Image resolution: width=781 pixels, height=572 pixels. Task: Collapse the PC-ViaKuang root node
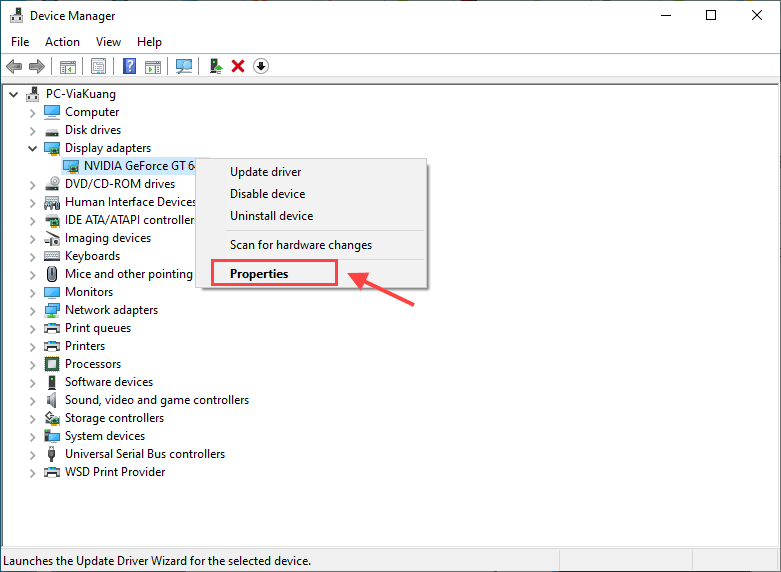(x=13, y=94)
